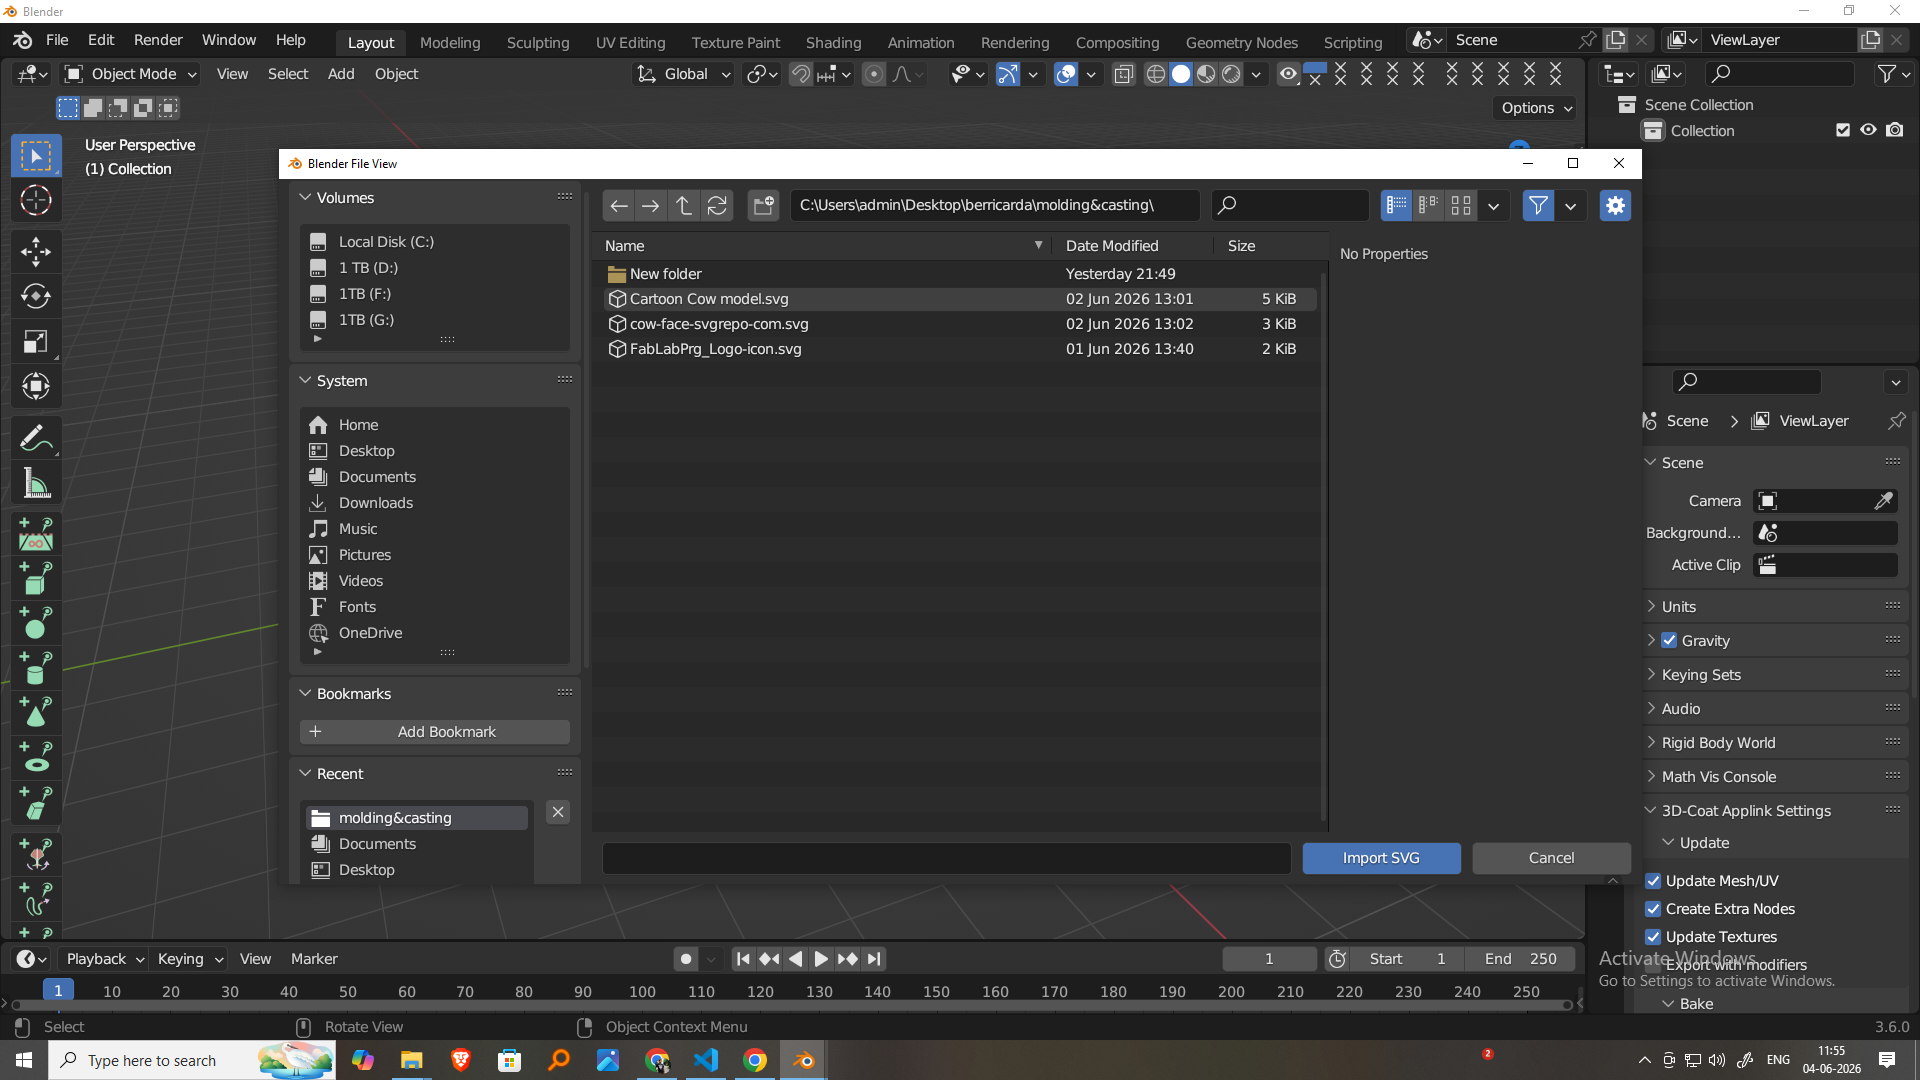This screenshot has height=1080, width=1920.
Task: Select the Move tool
Action: [x=36, y=251]
